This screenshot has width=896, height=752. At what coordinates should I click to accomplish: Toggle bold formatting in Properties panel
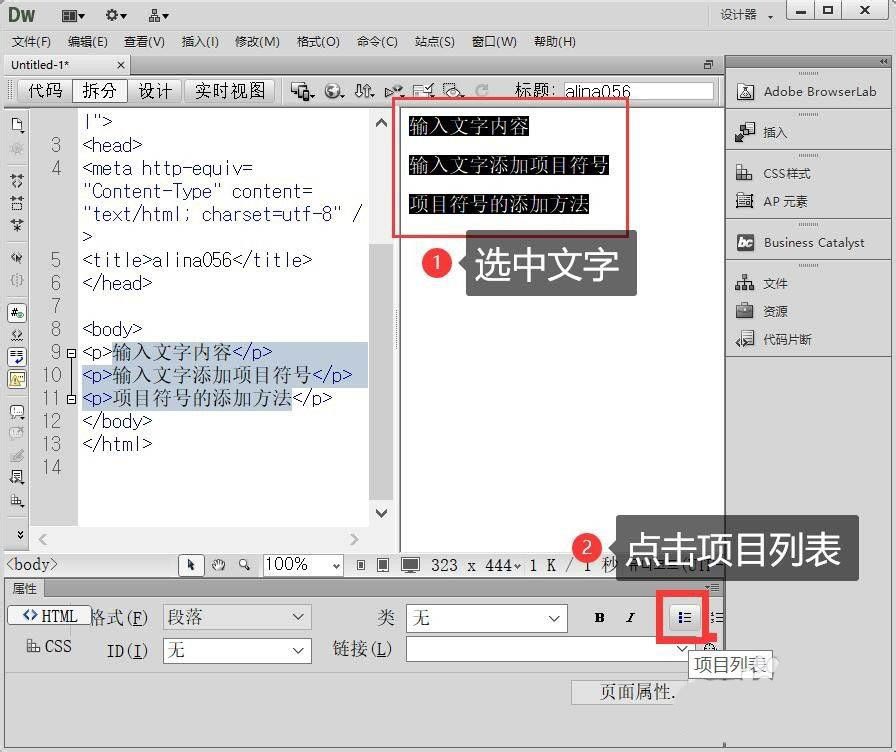tap(598, 618)
